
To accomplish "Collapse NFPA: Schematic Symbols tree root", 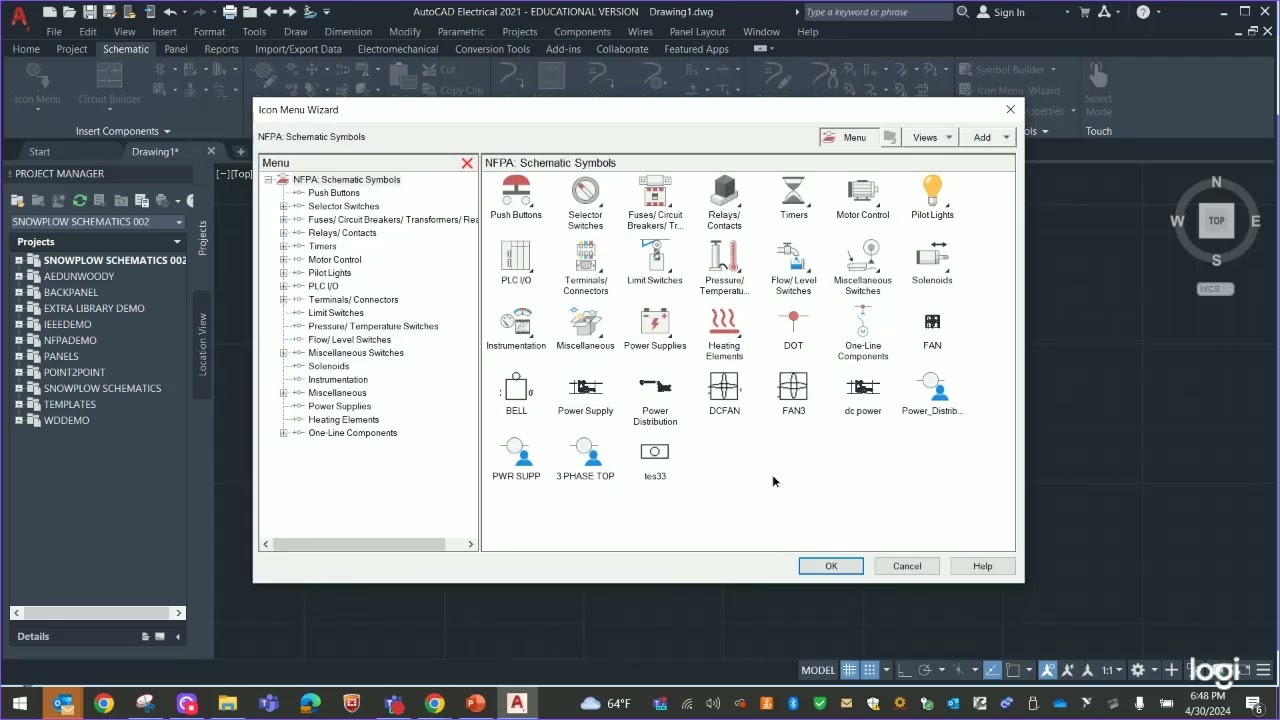I will tap(268, 180).
